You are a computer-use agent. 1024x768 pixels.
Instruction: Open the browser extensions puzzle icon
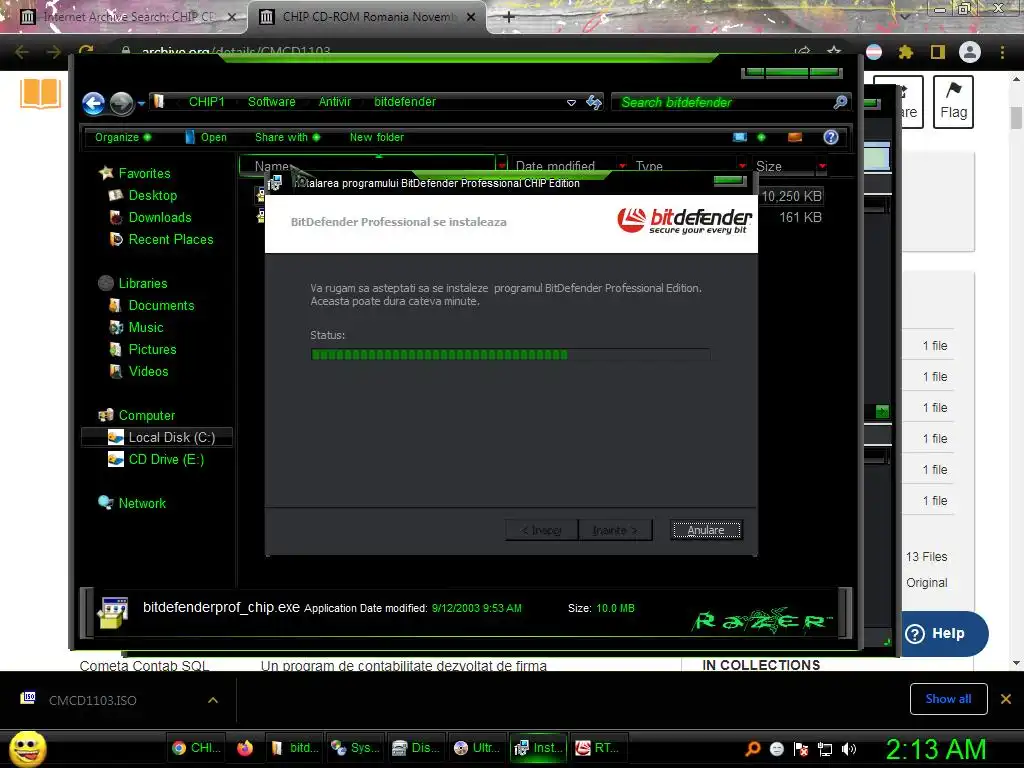(906, 52)
